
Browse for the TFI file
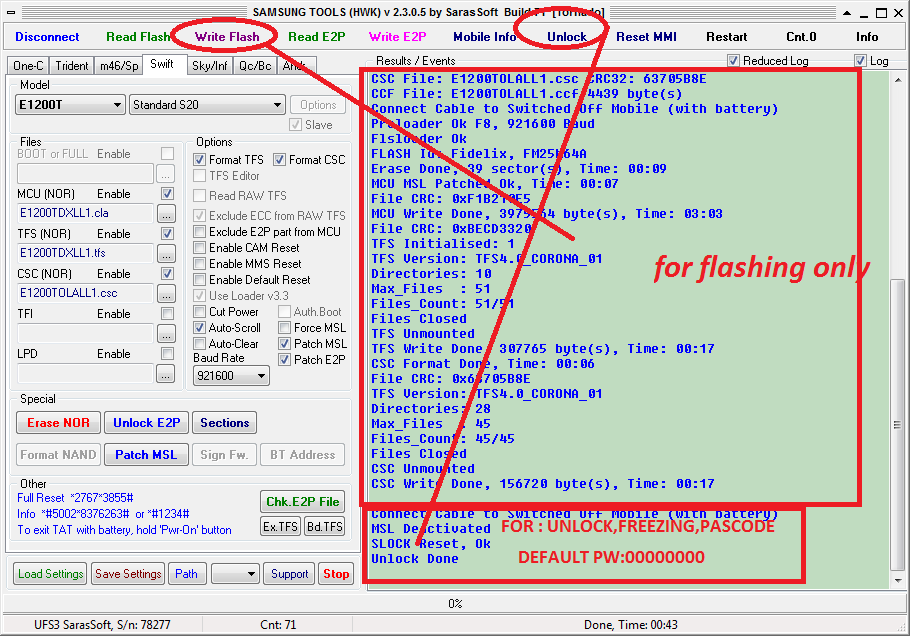tap(166, 334)
